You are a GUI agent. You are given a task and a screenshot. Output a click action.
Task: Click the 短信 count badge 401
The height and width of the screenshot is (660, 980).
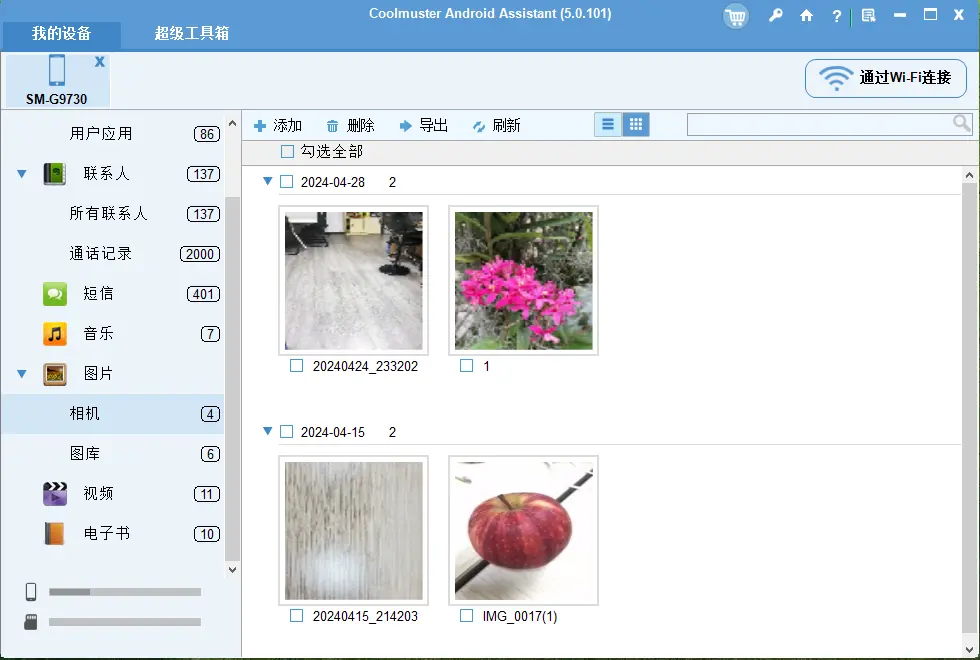pos(204,294)
